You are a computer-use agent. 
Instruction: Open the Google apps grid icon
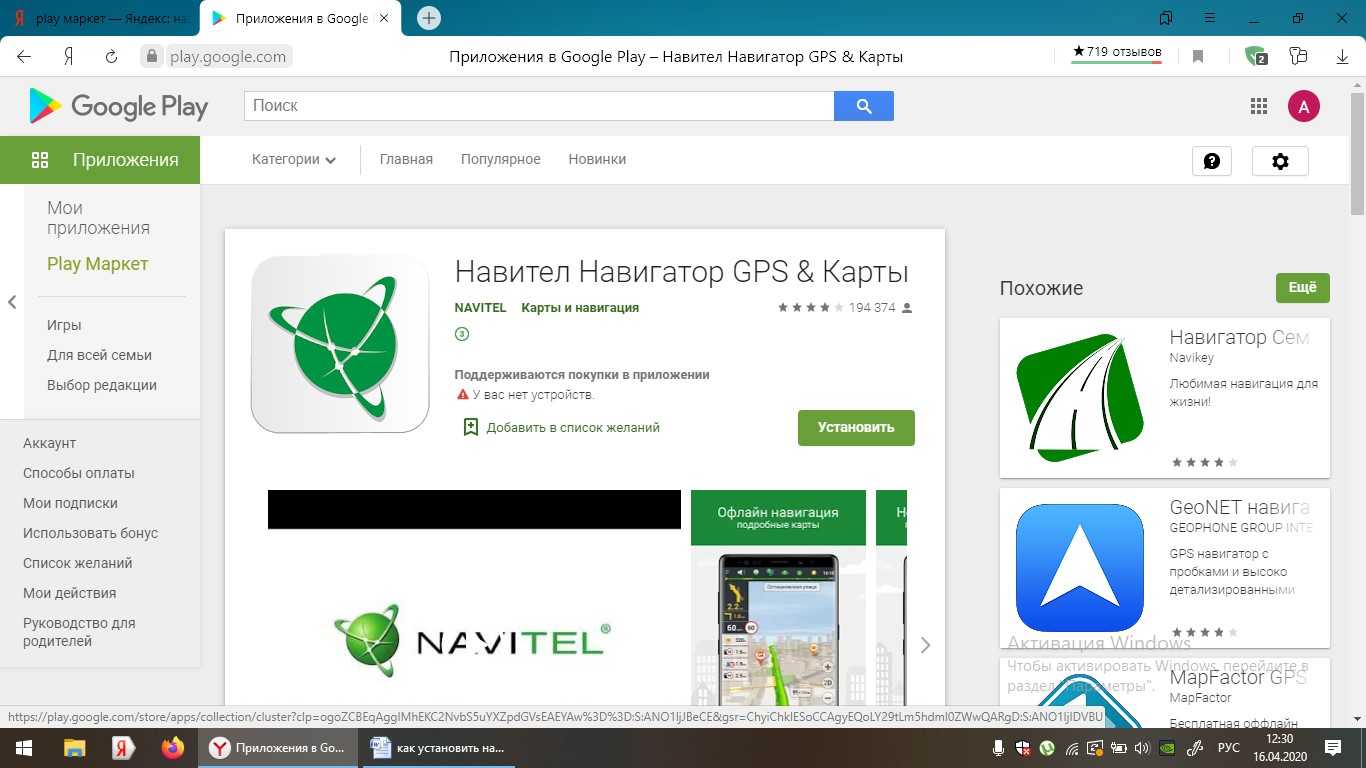click(1259, 106)
